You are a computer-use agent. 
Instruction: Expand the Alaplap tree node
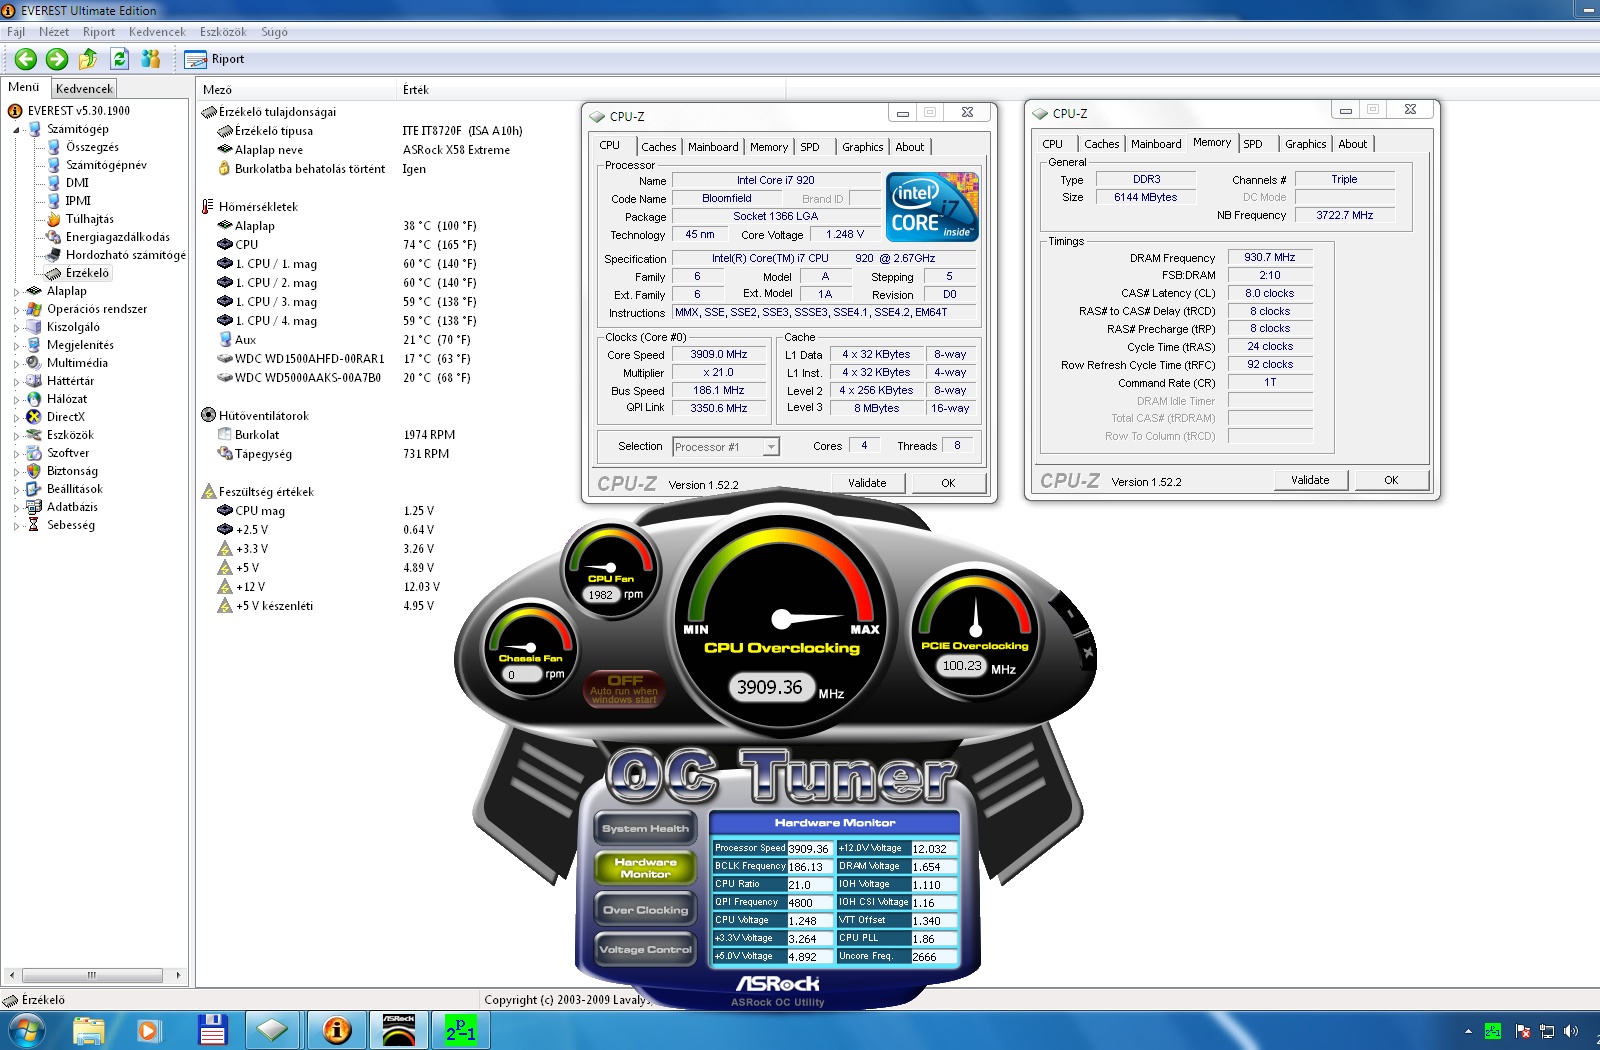pyautogui.click(x=17, y=292)
